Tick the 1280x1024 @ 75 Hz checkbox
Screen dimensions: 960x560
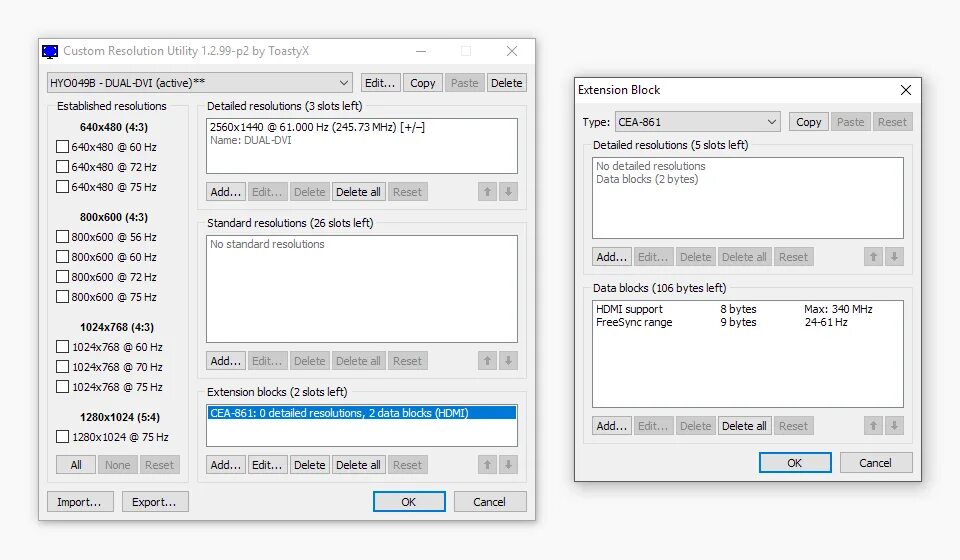62,437
